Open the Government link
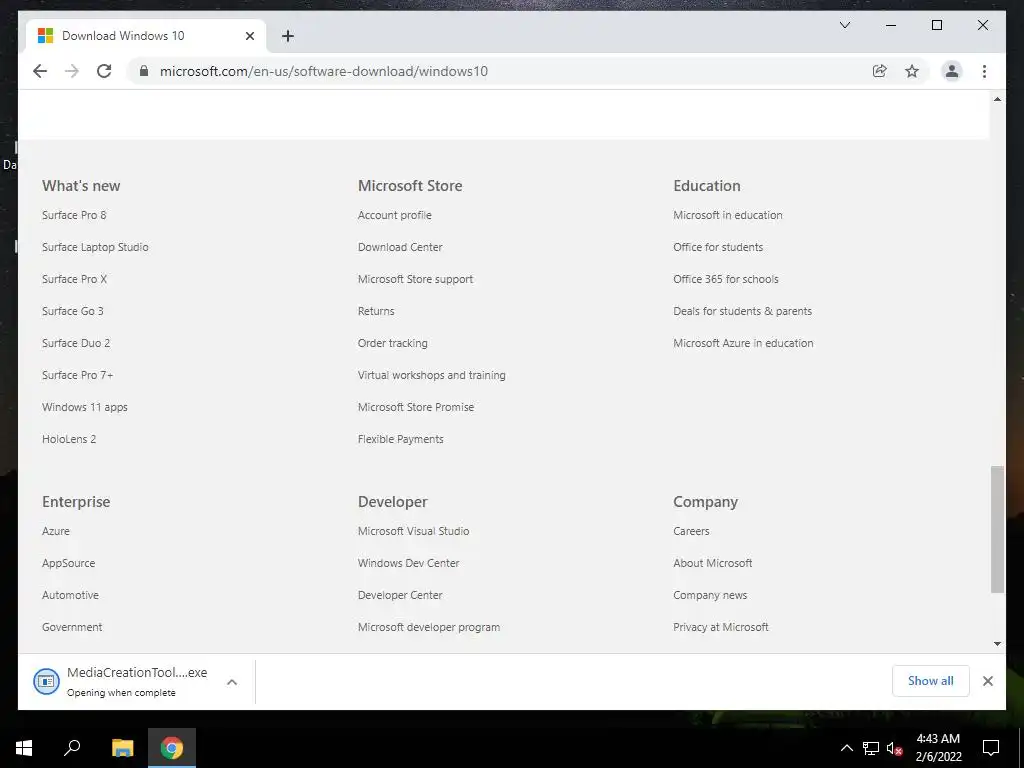Image resolution: width=1024 pixels, height=768 pixels. [72, 627]
